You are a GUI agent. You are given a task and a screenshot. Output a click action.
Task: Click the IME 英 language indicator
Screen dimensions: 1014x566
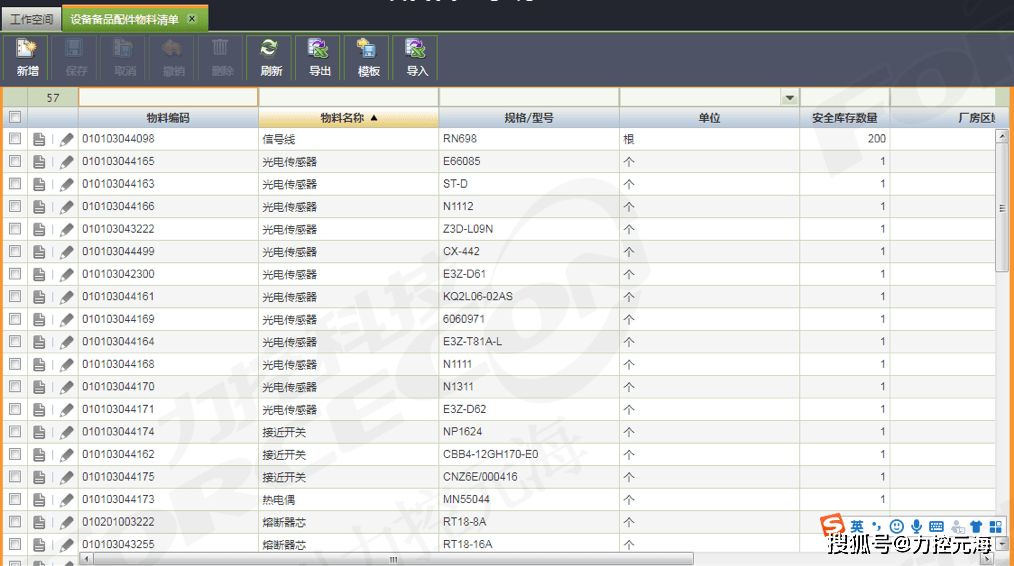coord(857,527)
